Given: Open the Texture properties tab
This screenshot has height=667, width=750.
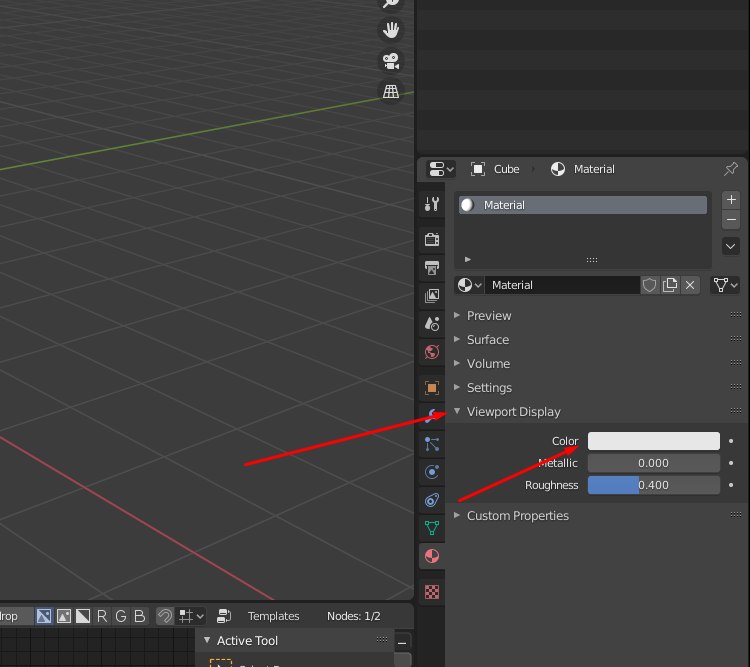Looking at the screenshot, I should tap(432, 592).
